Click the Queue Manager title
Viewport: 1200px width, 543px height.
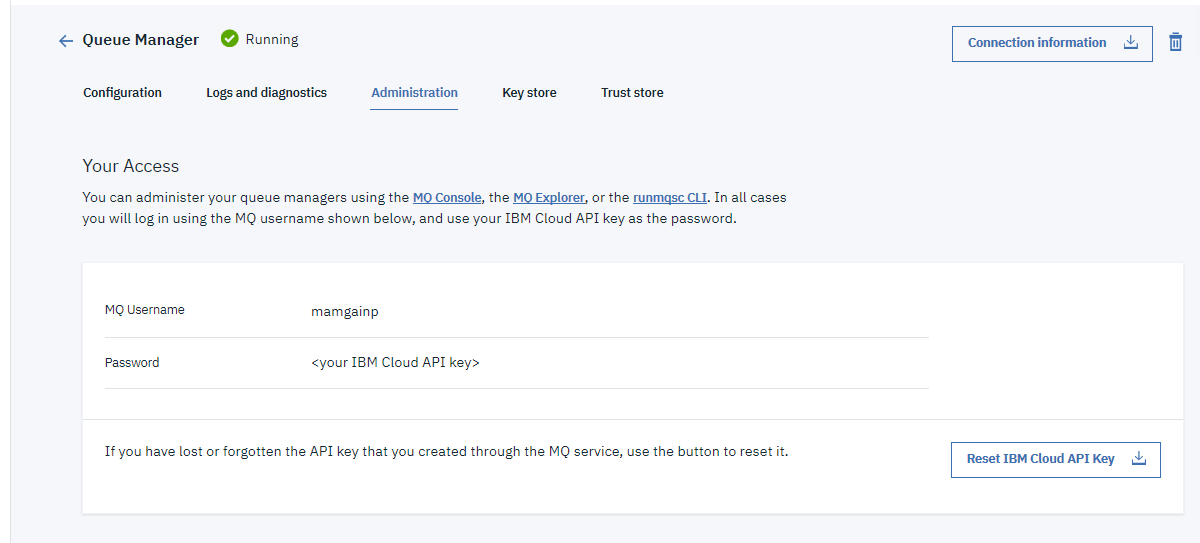(140, 40)
